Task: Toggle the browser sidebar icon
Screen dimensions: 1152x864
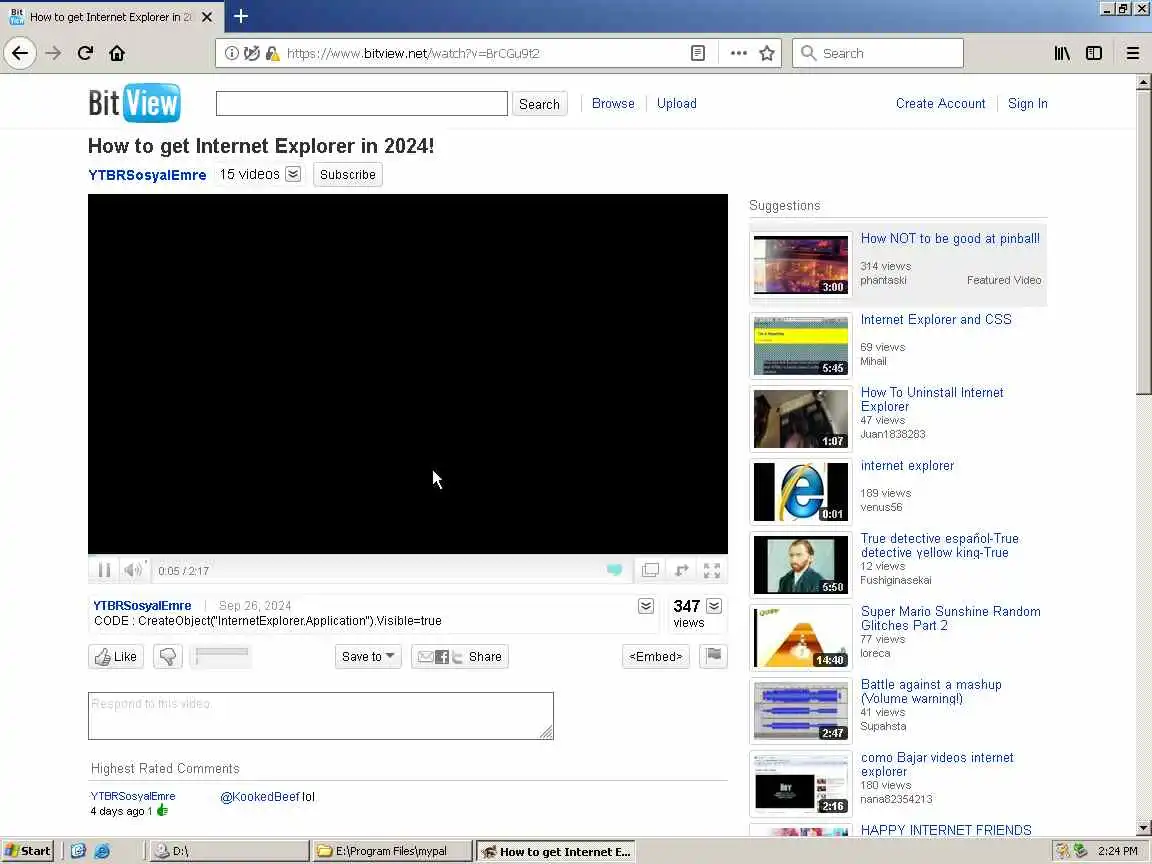Action: (x=1094, y=53)
